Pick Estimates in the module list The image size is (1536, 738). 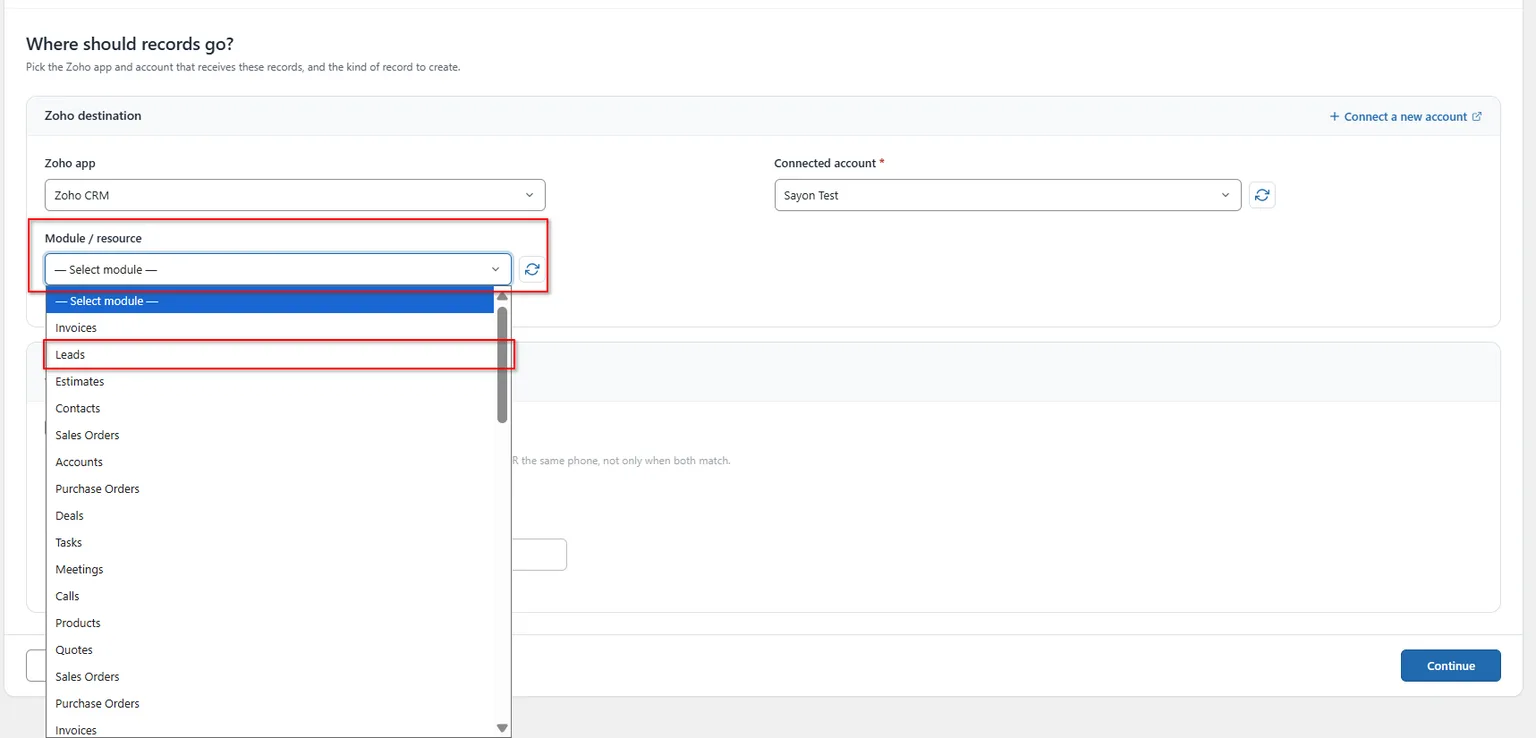point(270,382)
